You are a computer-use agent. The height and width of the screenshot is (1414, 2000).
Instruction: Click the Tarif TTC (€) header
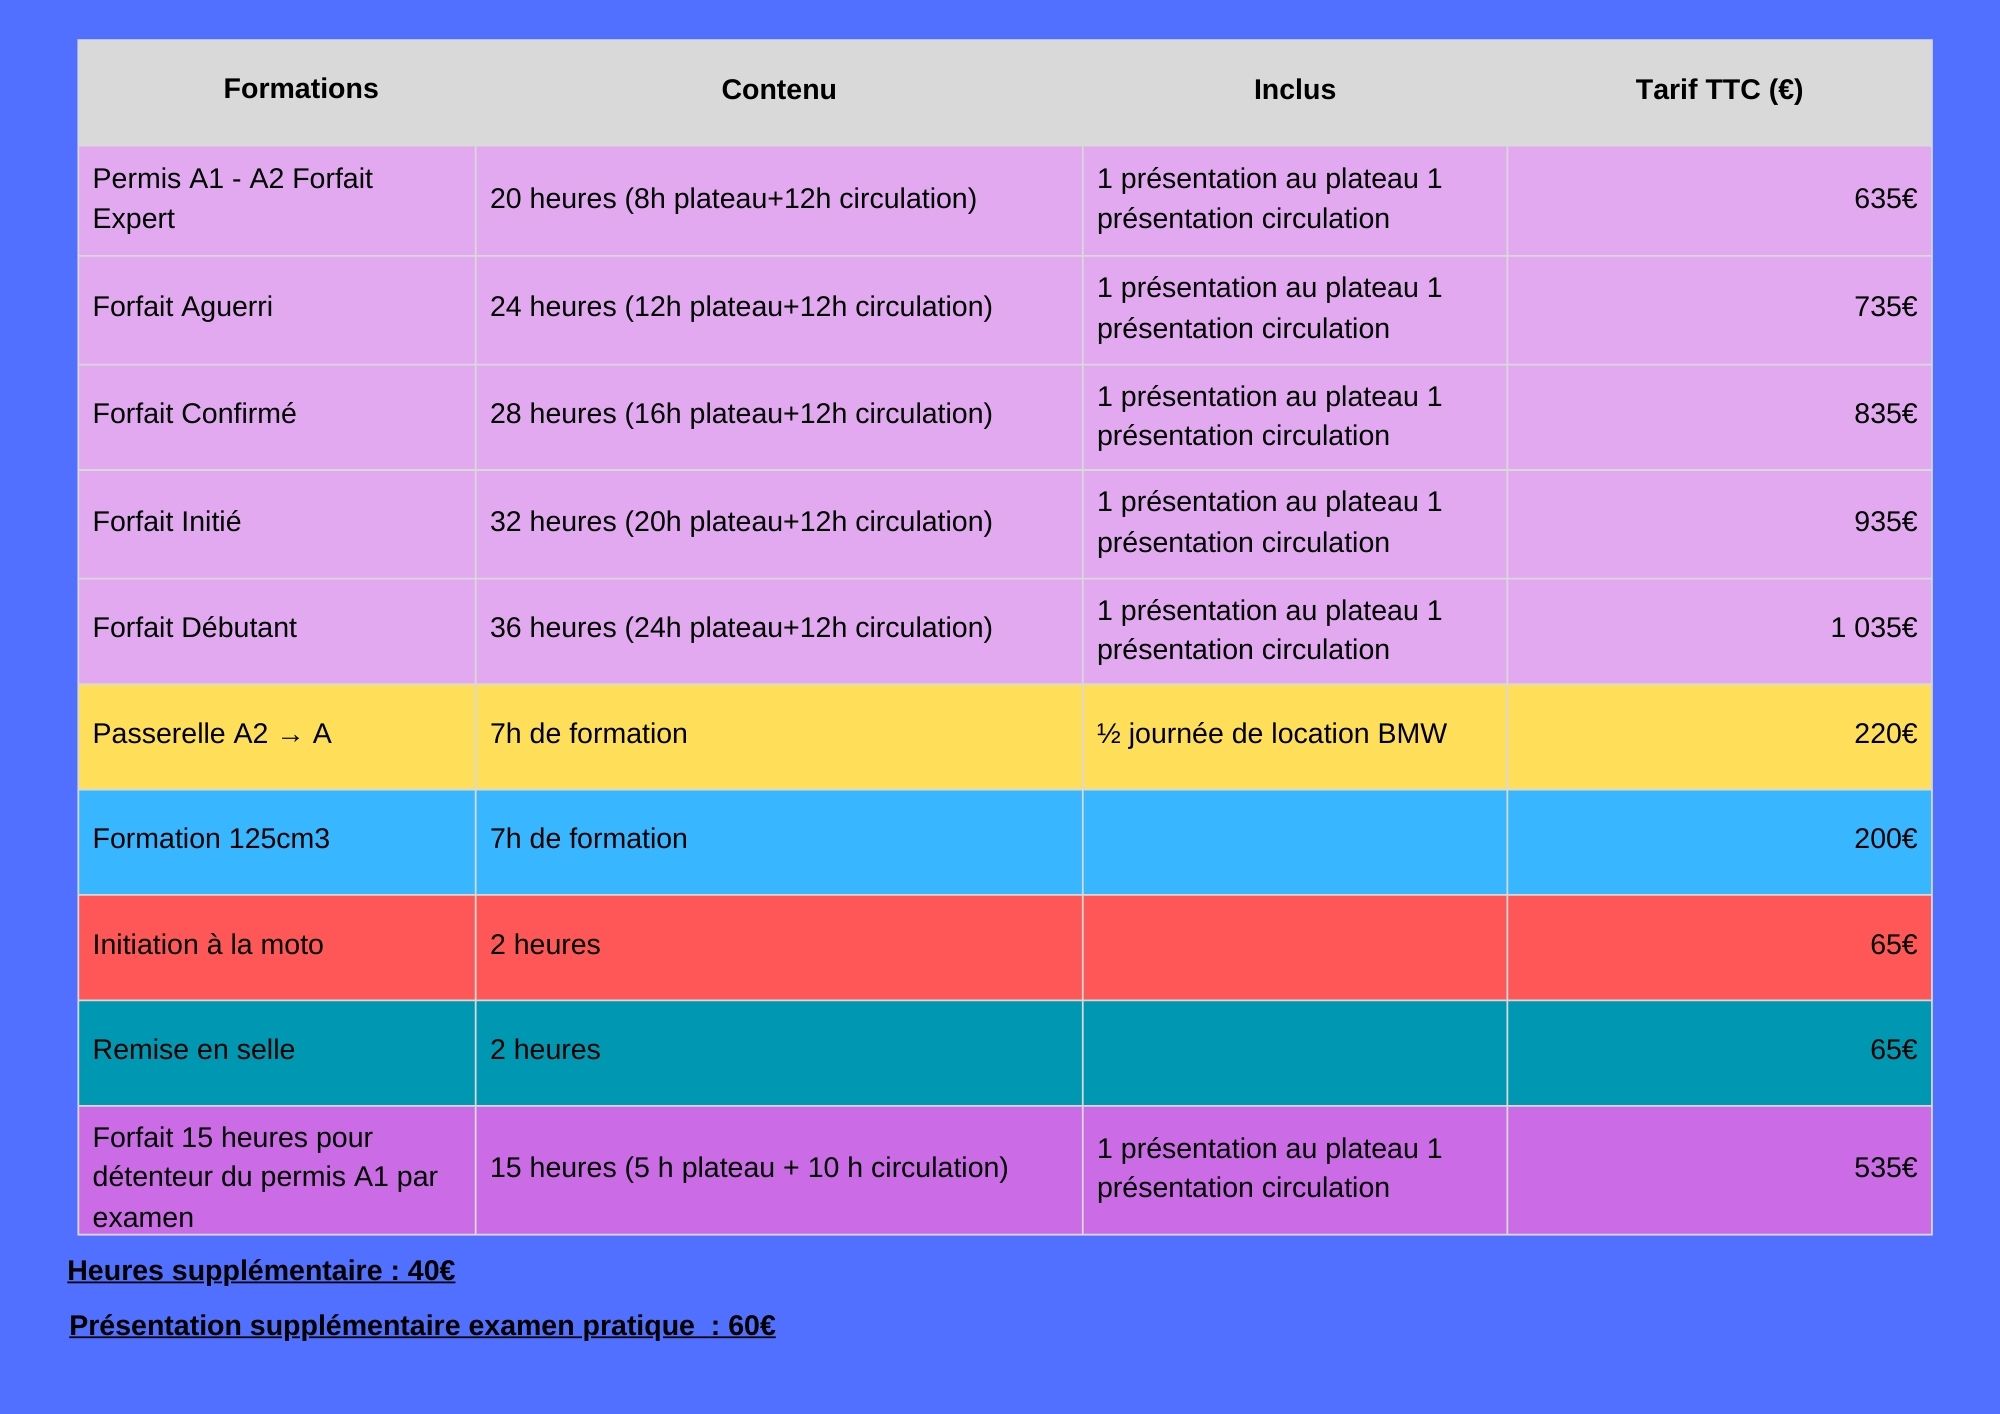(x=1718, y=90)
